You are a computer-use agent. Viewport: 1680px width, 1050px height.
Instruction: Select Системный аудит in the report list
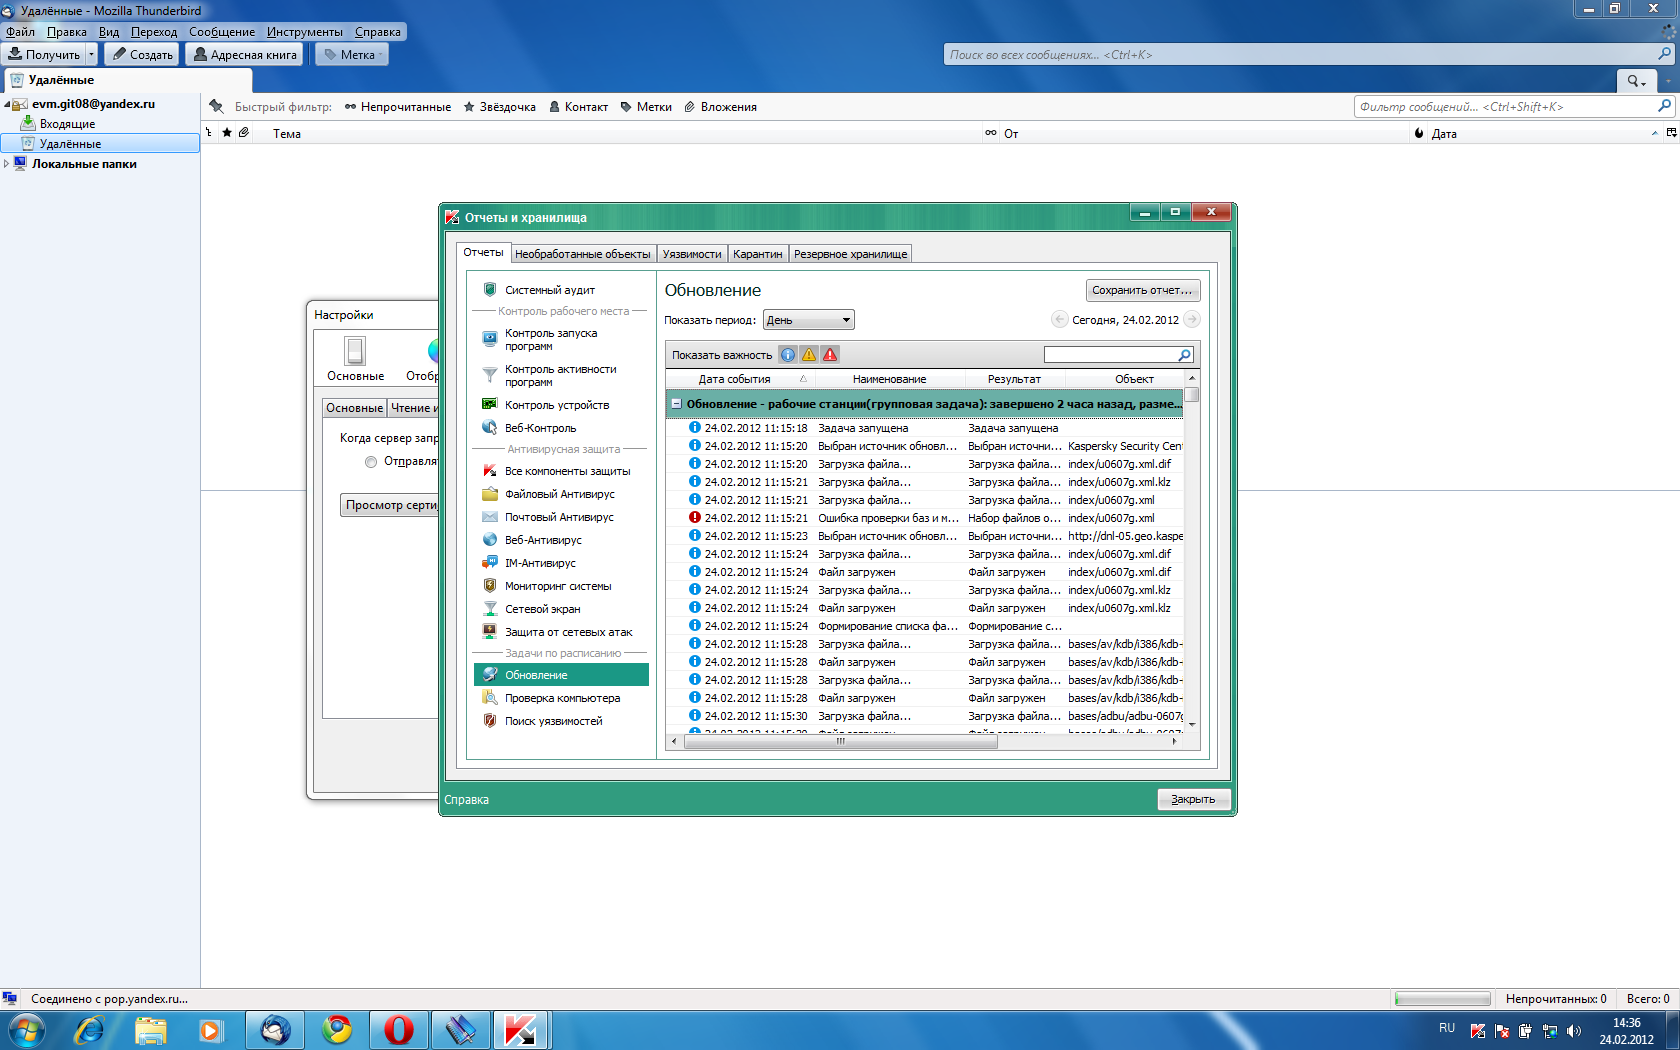point(549,290)
